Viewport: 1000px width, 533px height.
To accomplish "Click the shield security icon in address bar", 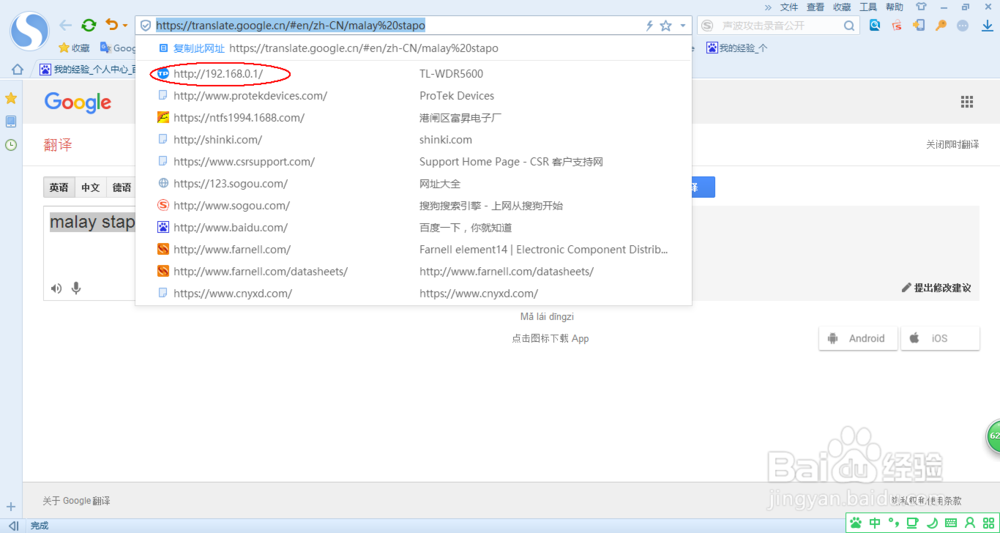I will tap(145, 26).
